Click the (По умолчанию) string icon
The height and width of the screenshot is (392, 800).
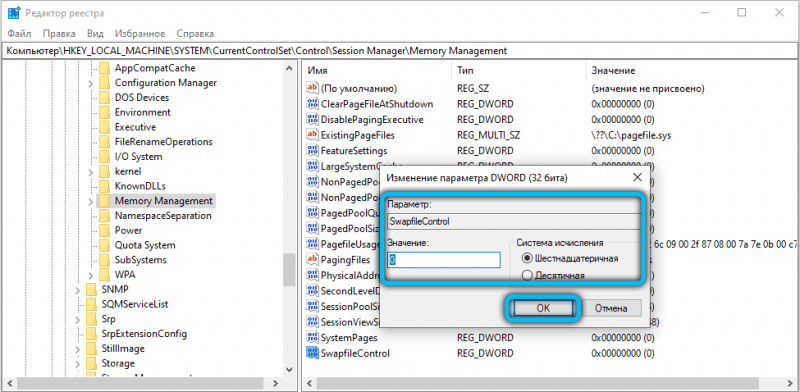click(312, 88)
